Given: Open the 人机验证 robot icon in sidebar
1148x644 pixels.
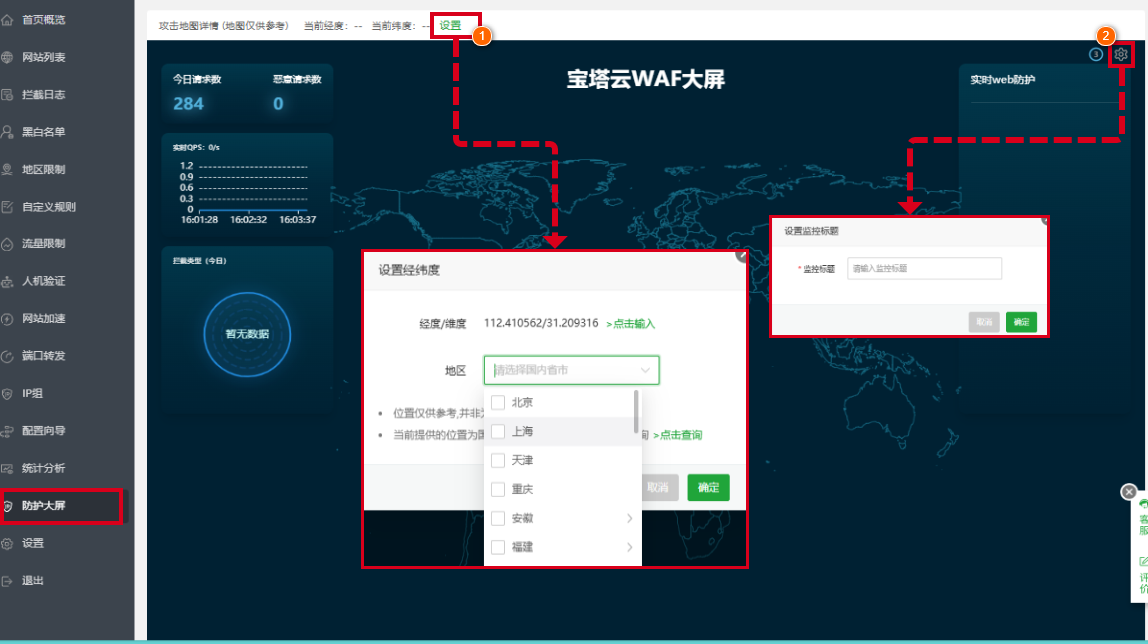Looking at the screenshot, I should (x=7, y=281).
